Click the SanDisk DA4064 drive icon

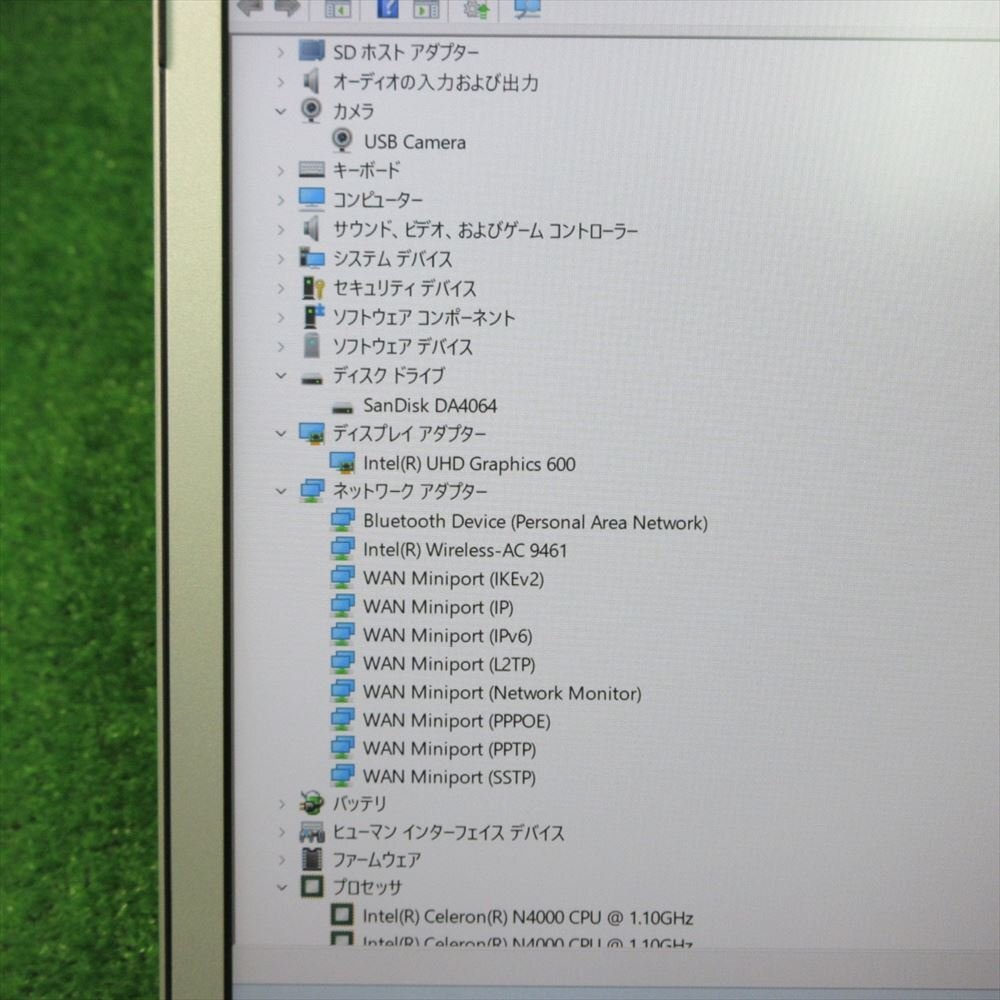coord(342,408)
